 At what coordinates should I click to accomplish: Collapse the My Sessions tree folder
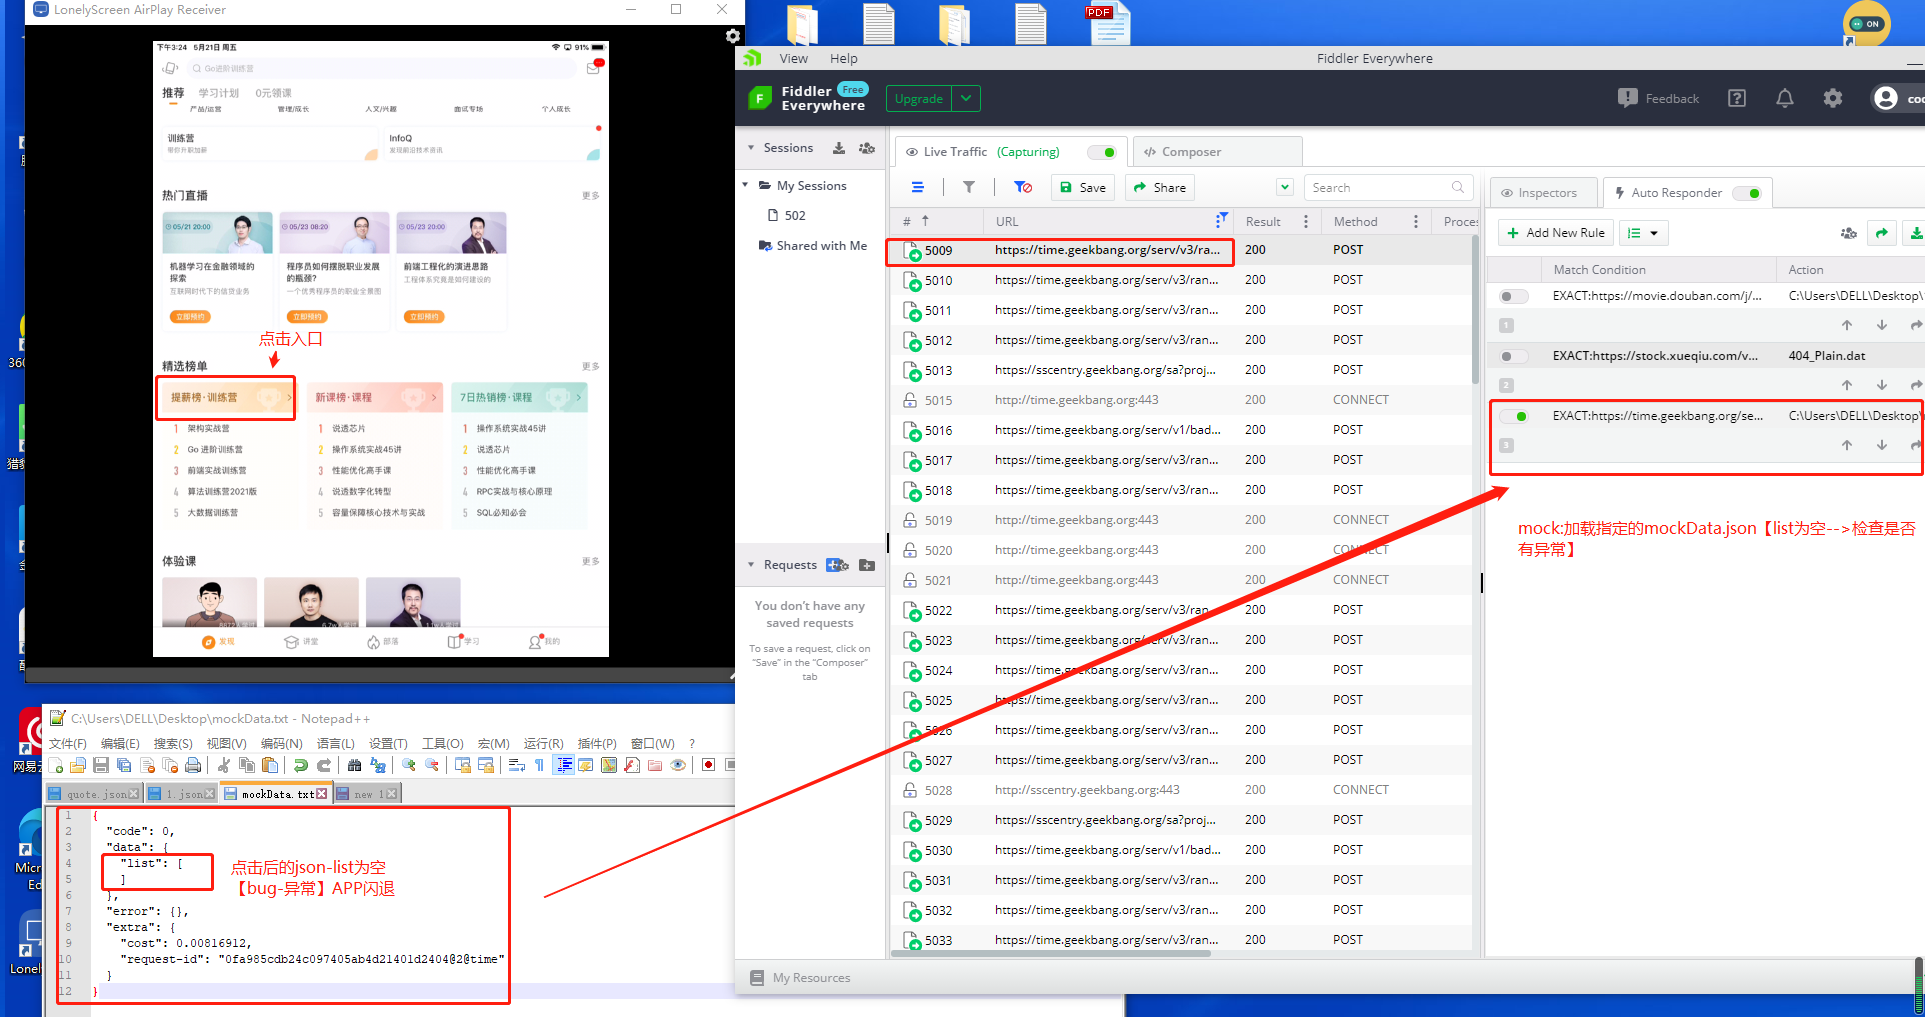[x=745, y=186]
